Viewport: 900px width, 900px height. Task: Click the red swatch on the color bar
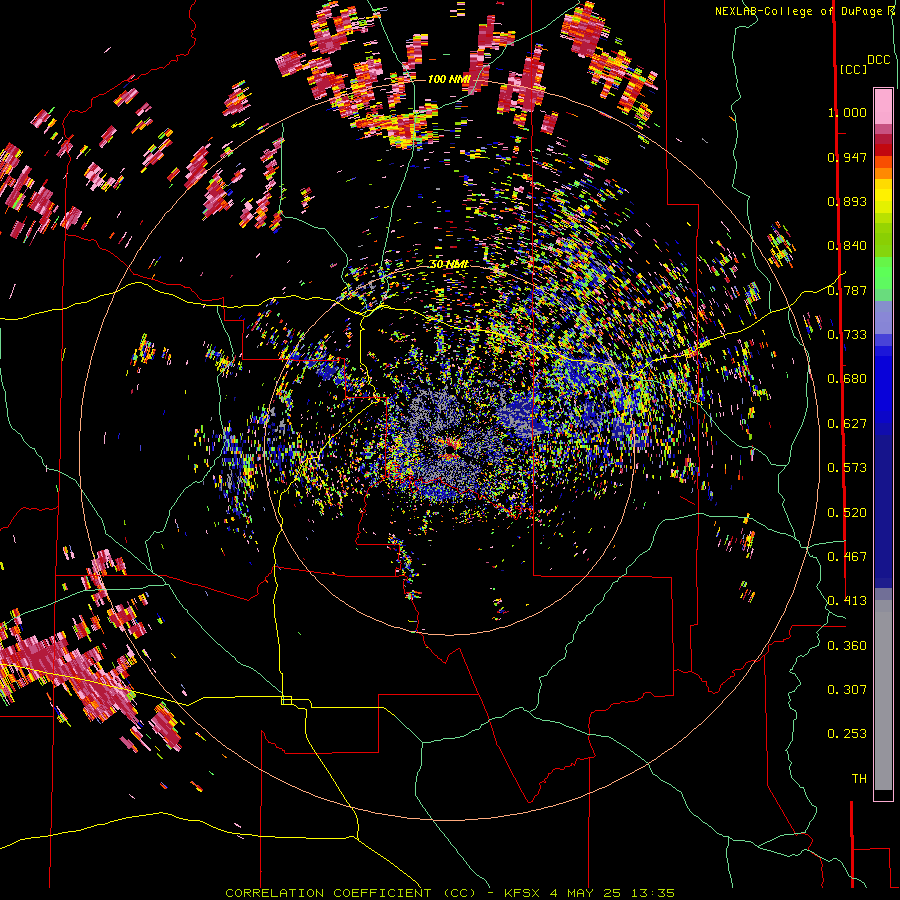(883, 150)
